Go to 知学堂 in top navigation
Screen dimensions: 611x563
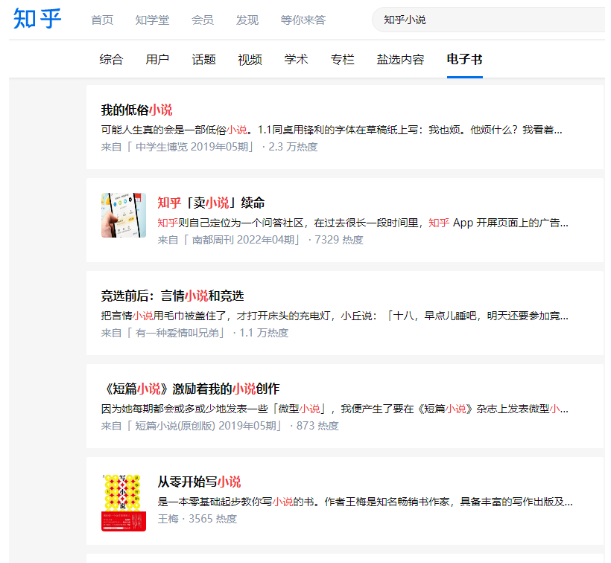[152, 20]
